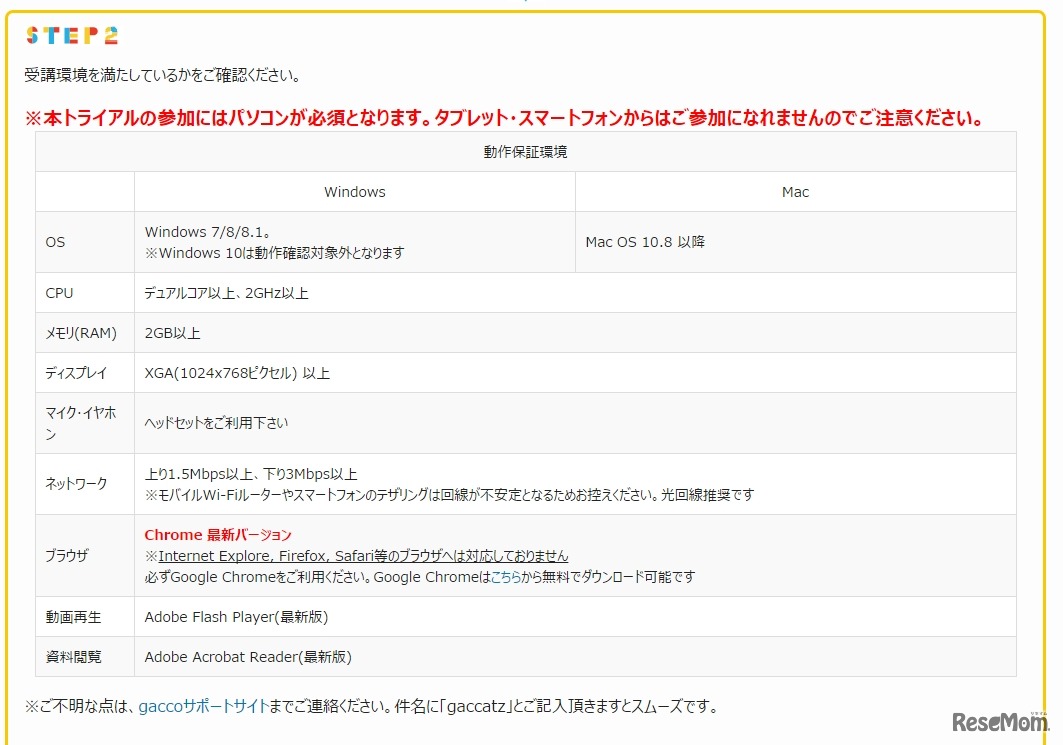Select the ブラウザ row label

click(66, 555)
